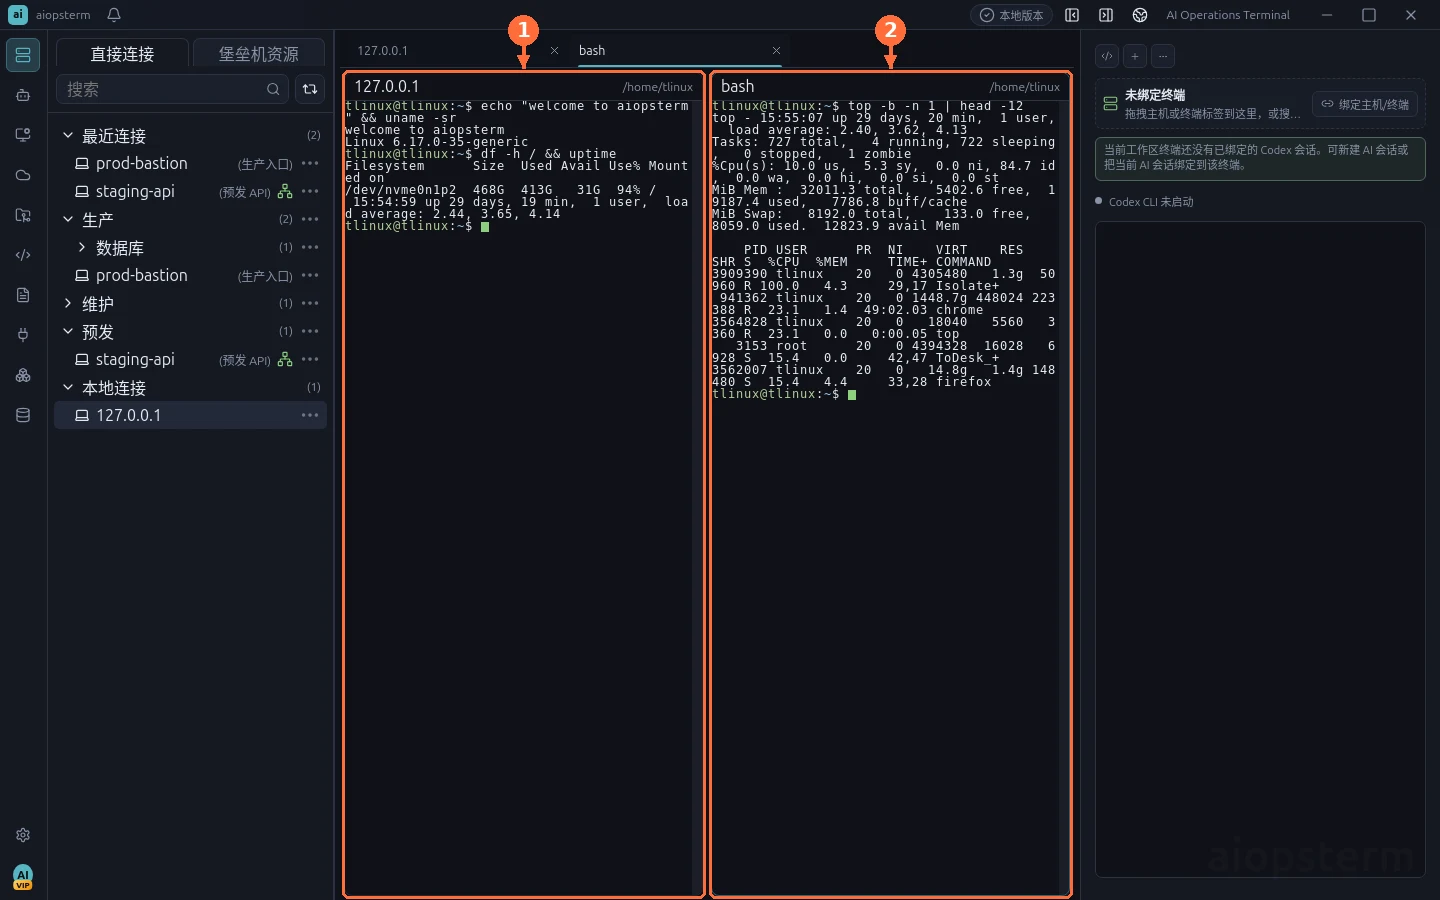Image resolution: width=1440 pixels, height=900 pixels.
Task: Click the network topology icon on 预发 staging-api
Action: 285,359
